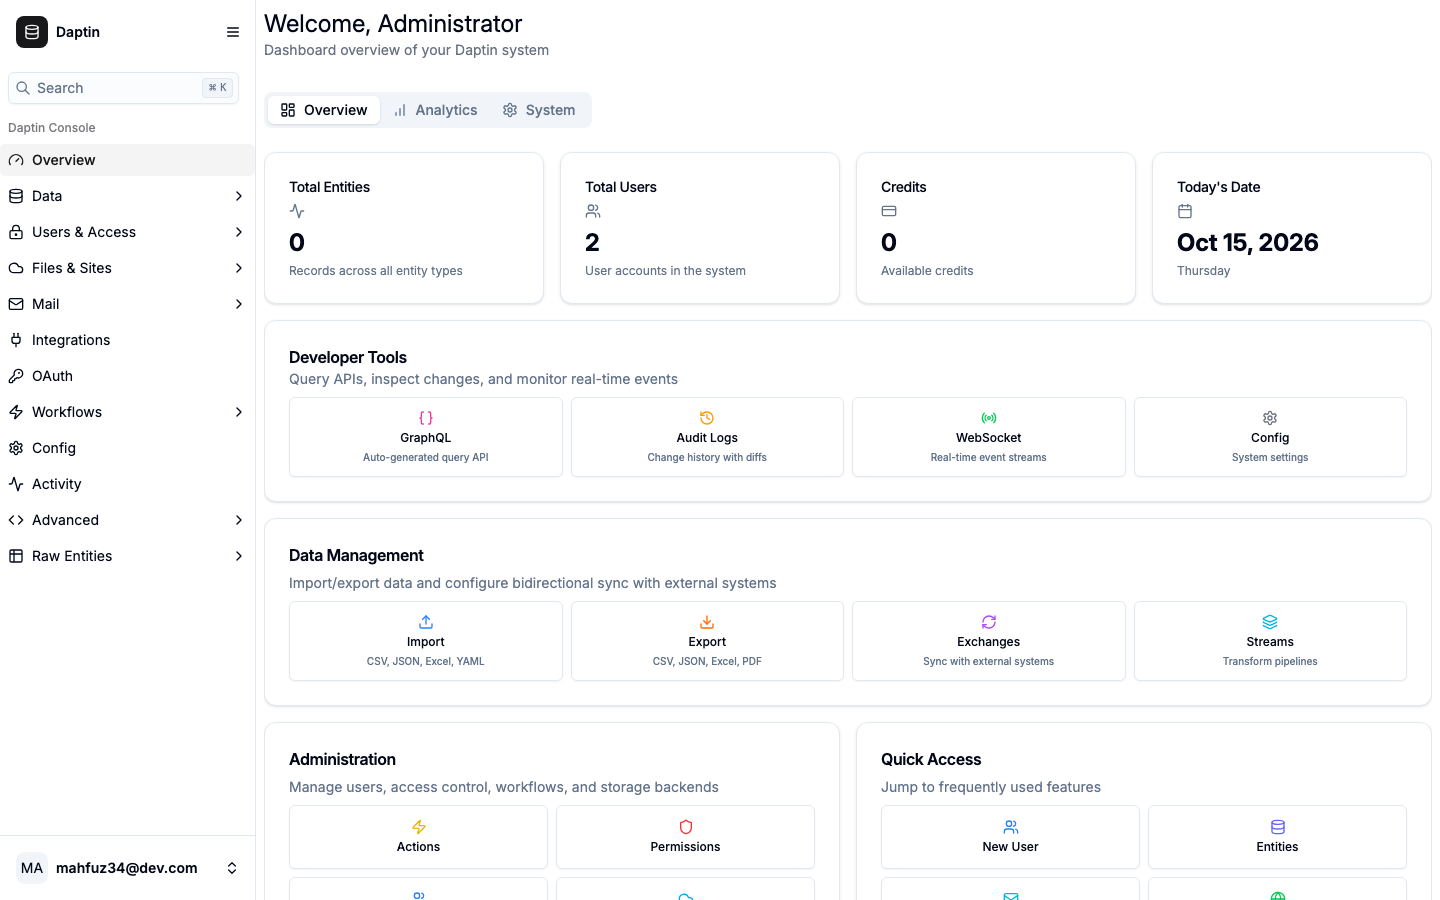
Task: Switch to the Overview tab
Action: pyautogui.click(x=324, y=110)
